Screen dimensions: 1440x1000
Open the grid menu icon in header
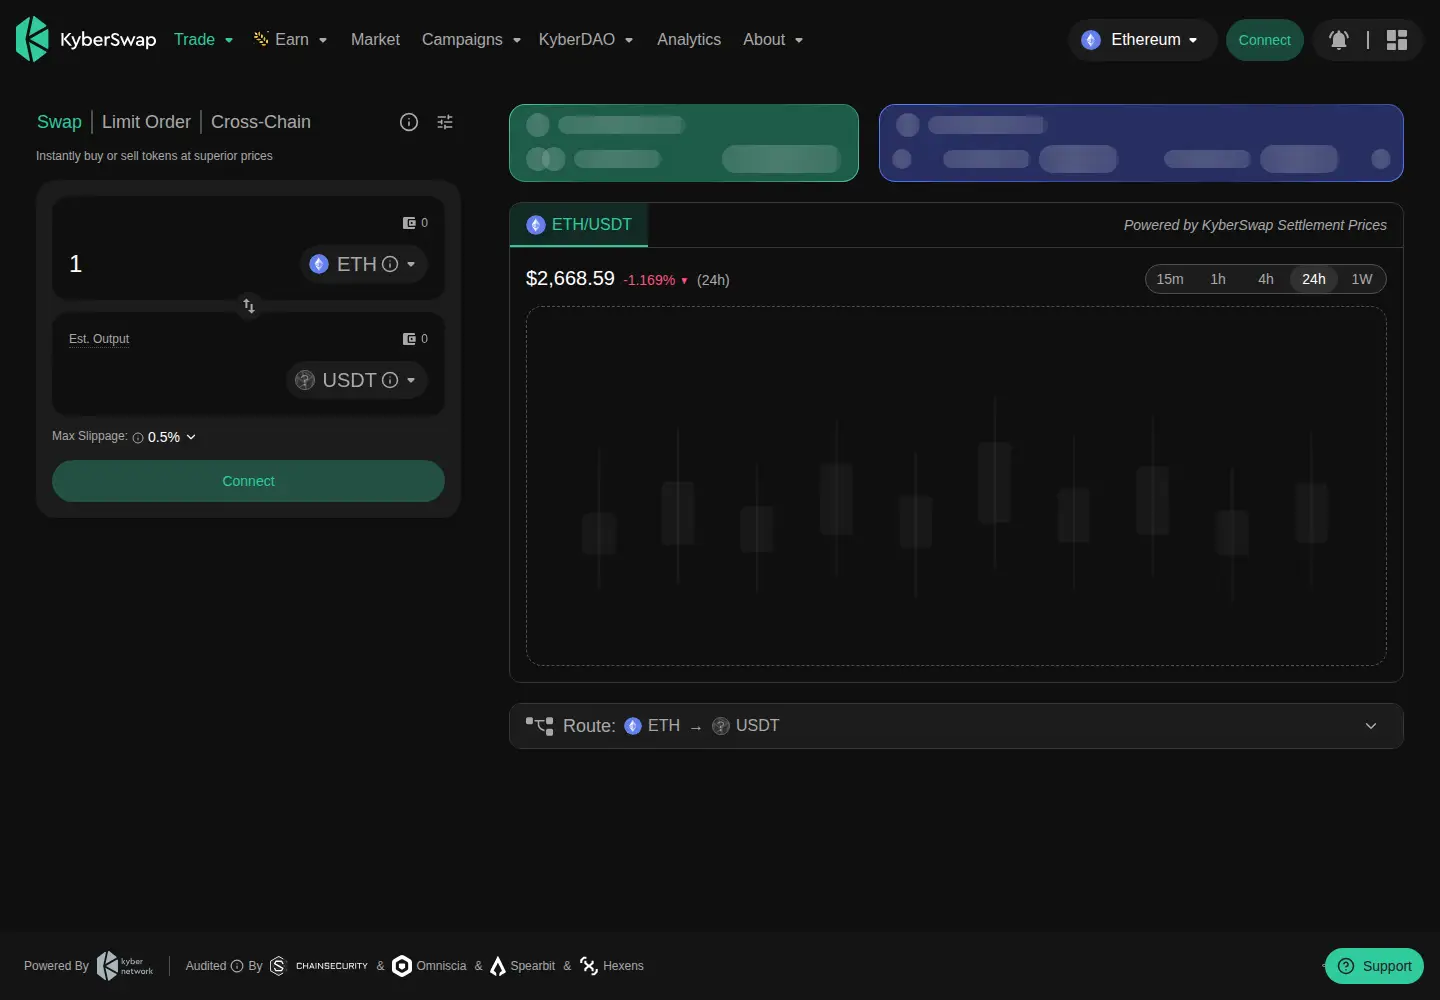(x=1397, y=40)
